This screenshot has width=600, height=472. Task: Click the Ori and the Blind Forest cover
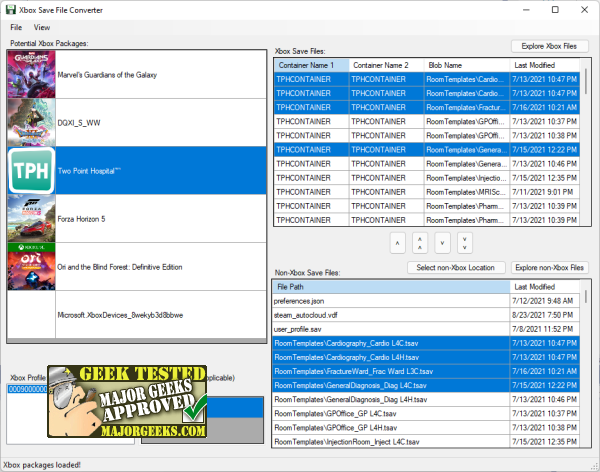coord(31,267)
